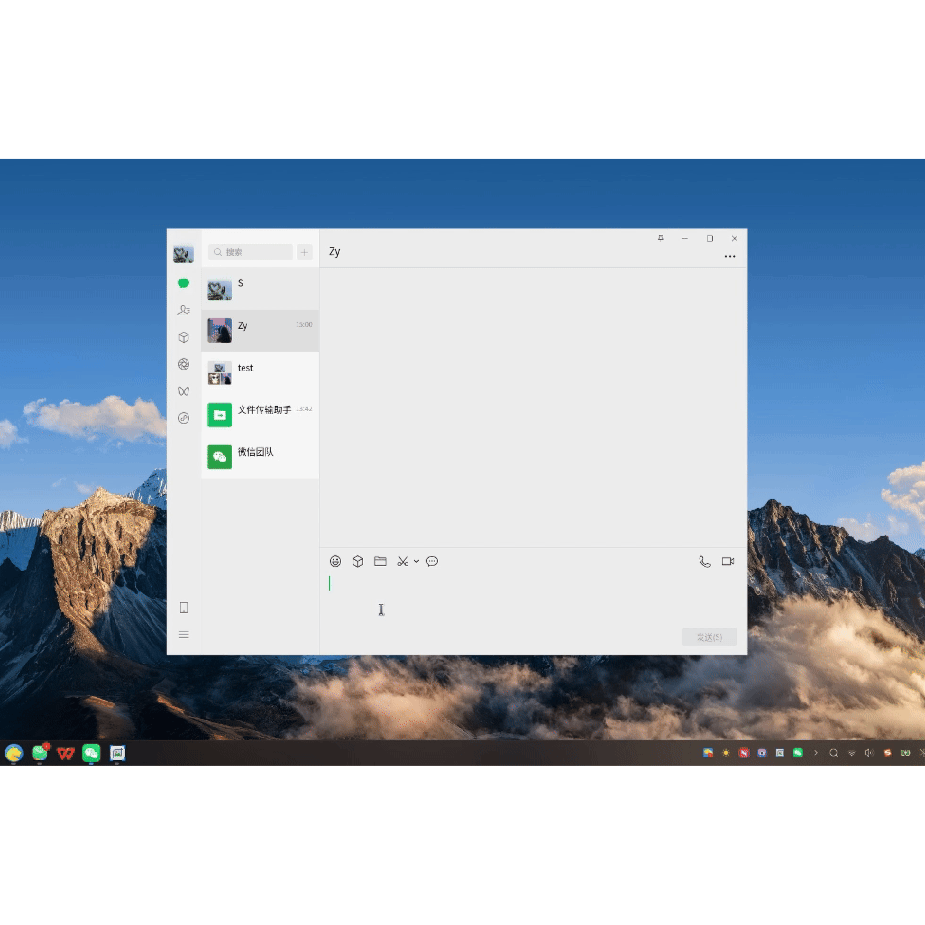Open the three-dot chat info menu

[730, 257]
